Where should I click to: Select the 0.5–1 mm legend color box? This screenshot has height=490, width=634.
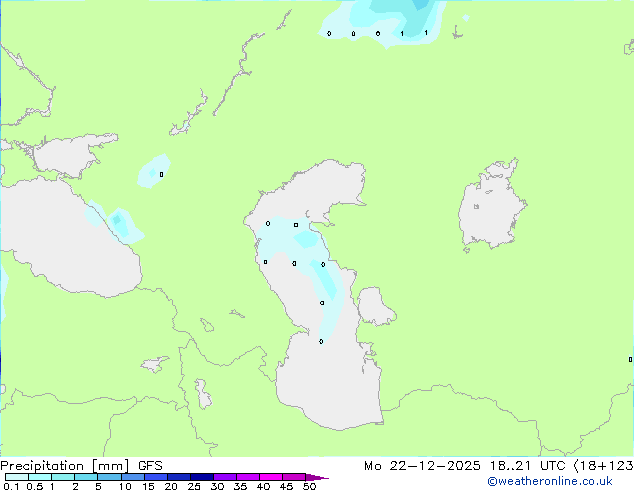click(40, 477)
